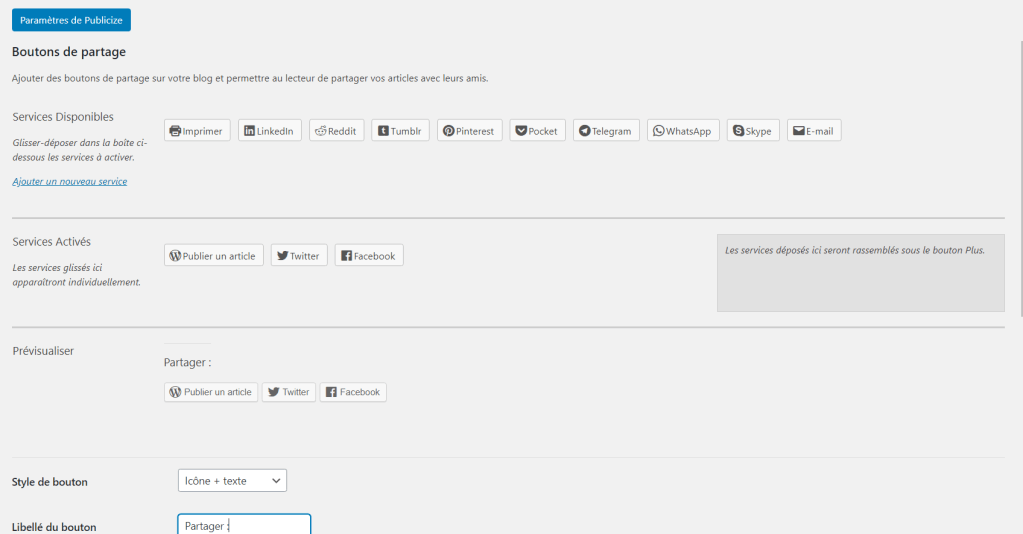Open the Paramètres de Publicize button
1023x534 pixels.
pos(71,20)
